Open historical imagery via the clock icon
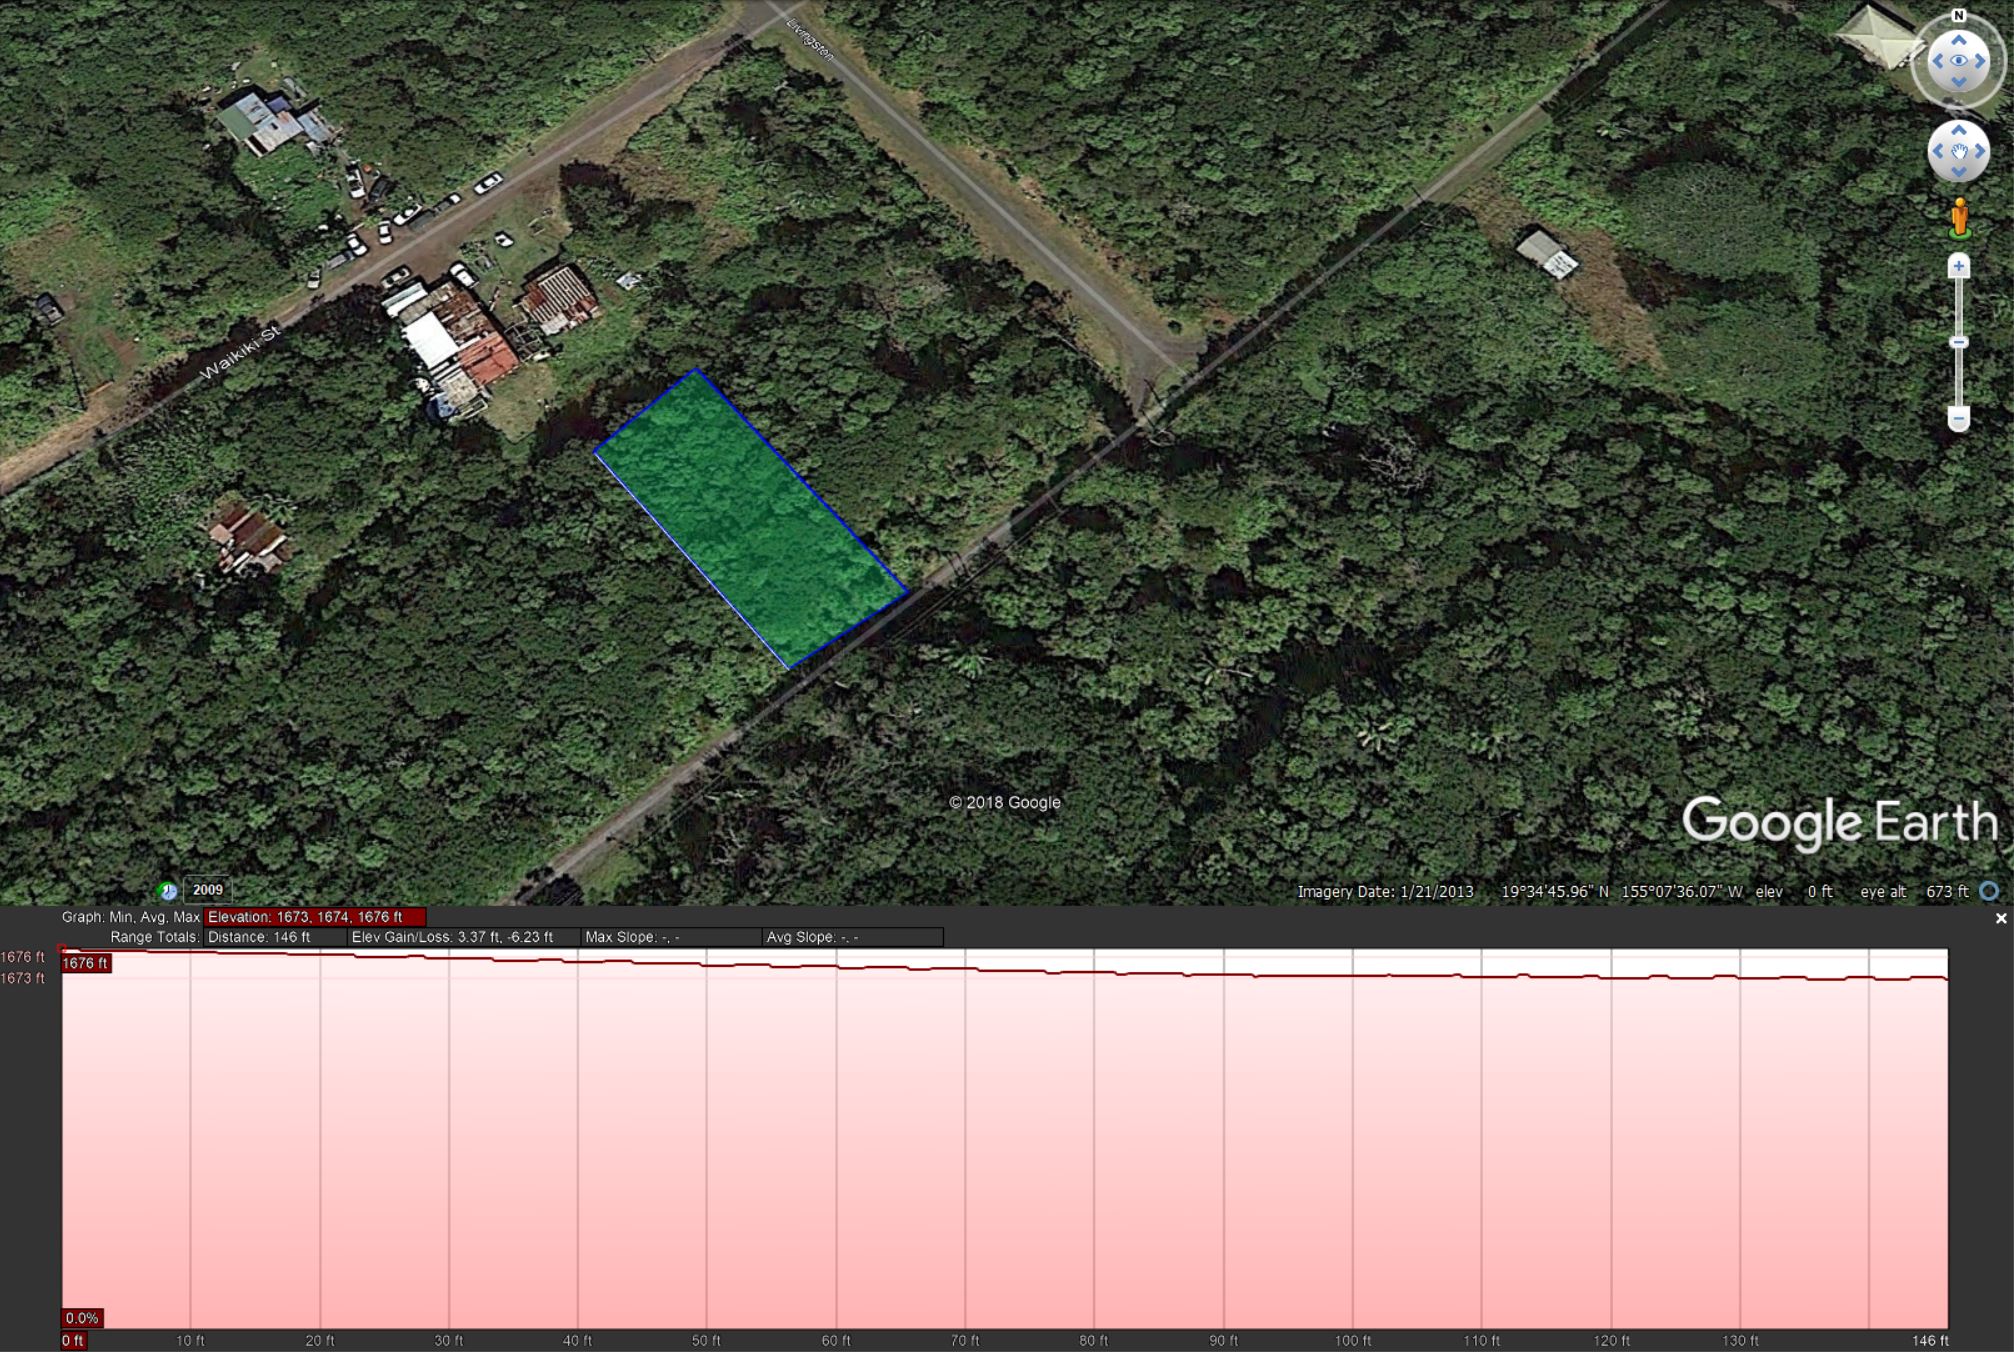This screenshot has height=1352, width=2014. point(167,891)
